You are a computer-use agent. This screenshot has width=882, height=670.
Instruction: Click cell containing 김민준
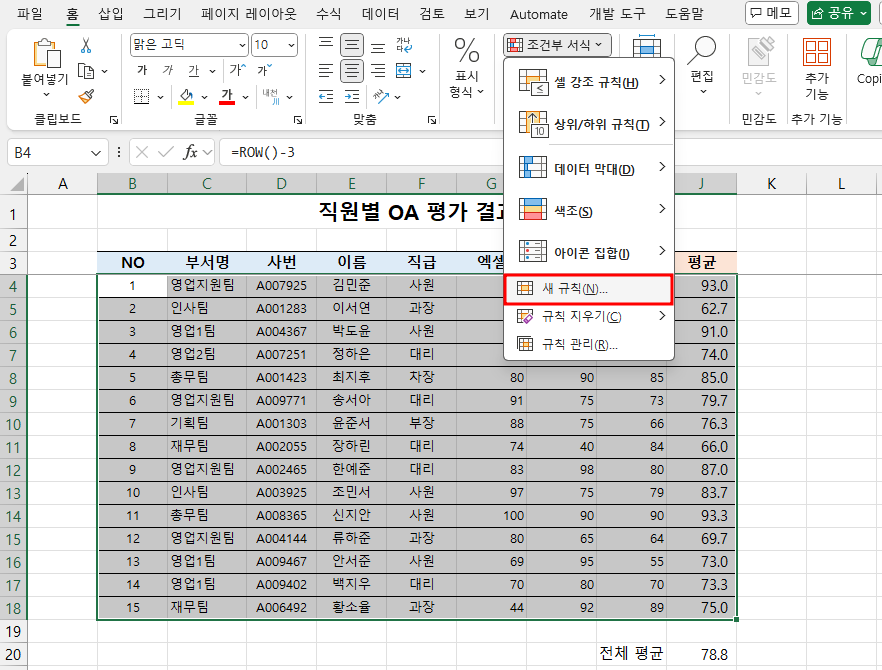click(x=352, y=285)
